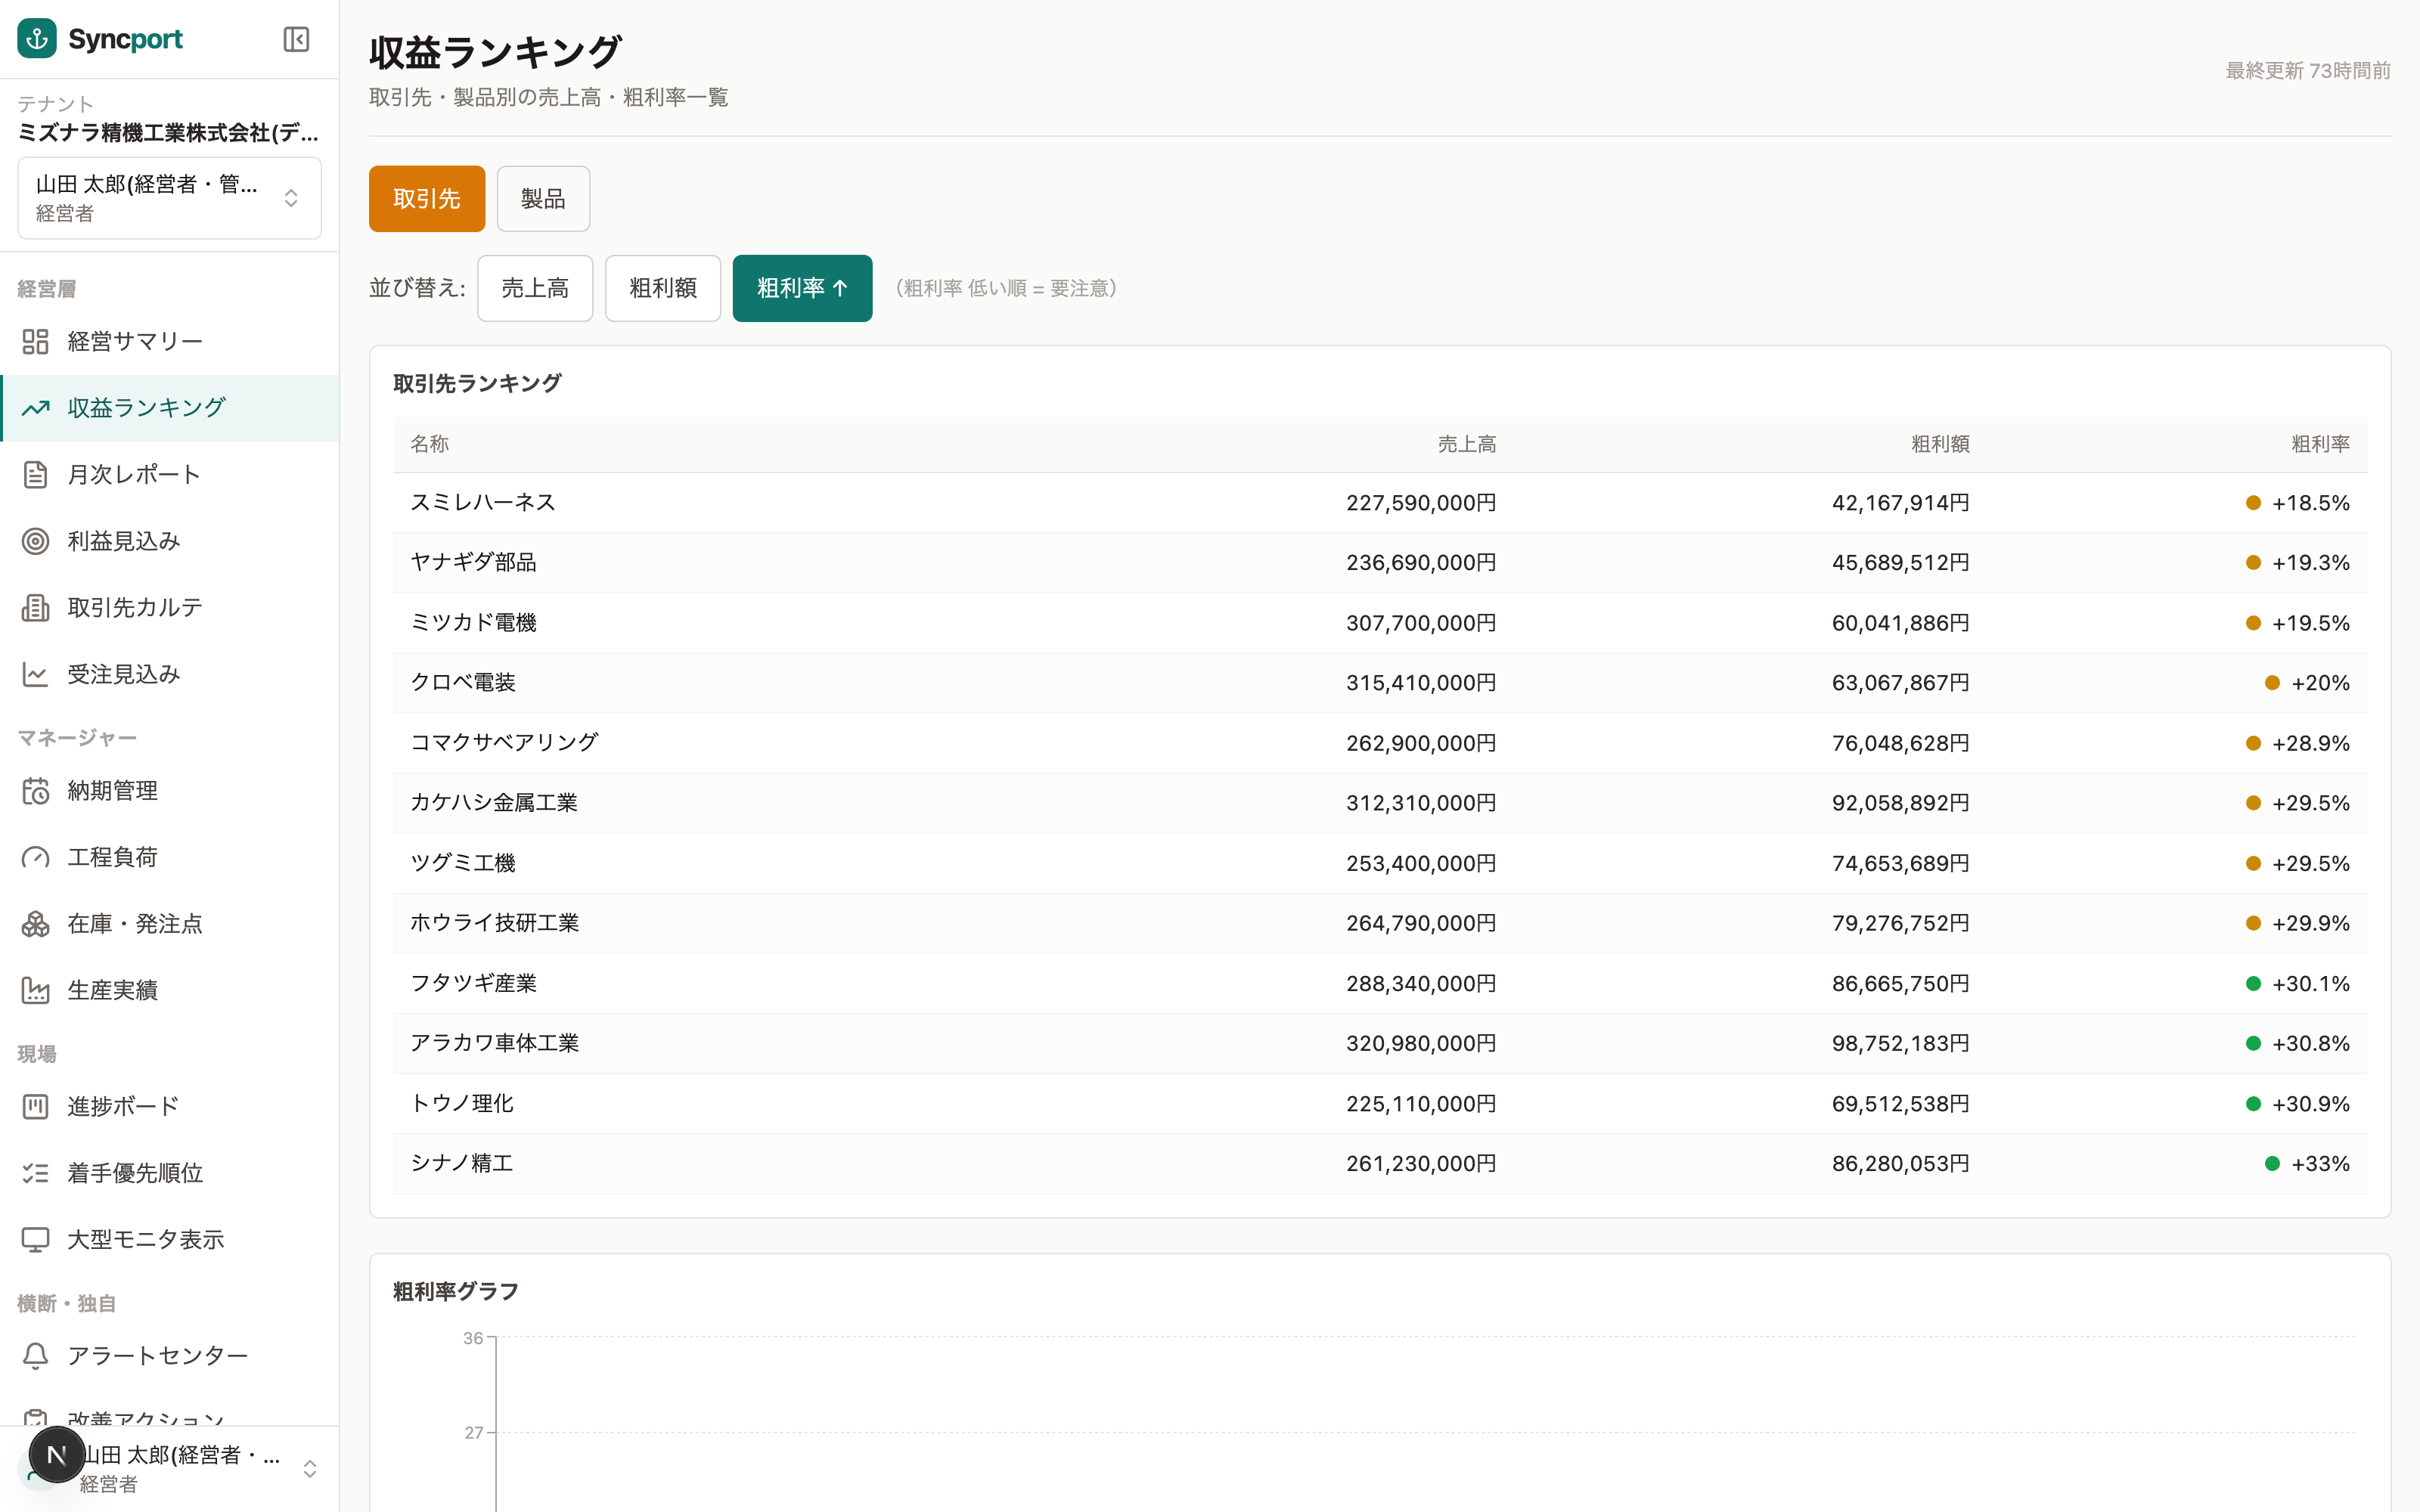Sort ranking by 売上高

535,288
